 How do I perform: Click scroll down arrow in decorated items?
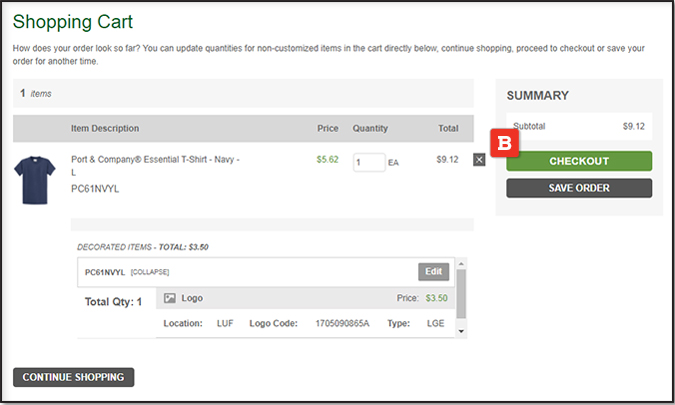point(461,330)
